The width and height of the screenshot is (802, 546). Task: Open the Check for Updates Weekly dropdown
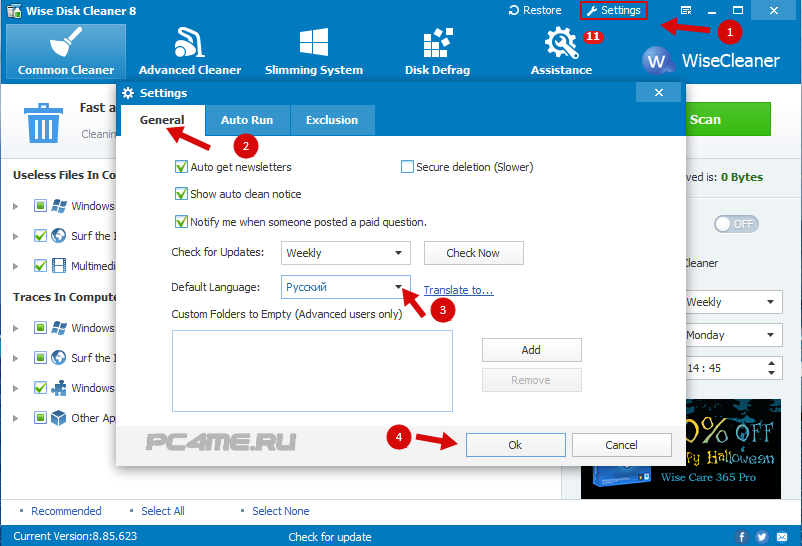coord(346,253)
